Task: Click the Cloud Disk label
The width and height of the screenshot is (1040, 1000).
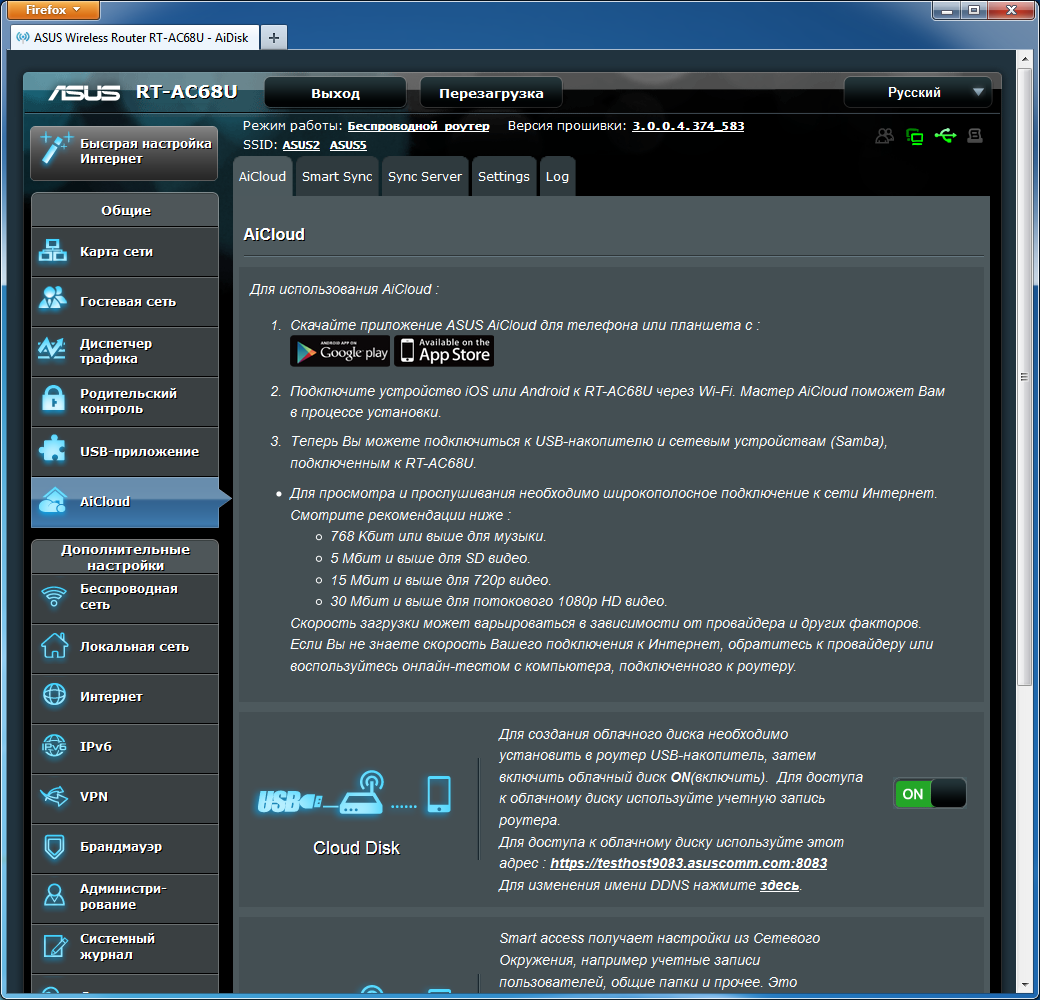Action: tap(356, 848)
